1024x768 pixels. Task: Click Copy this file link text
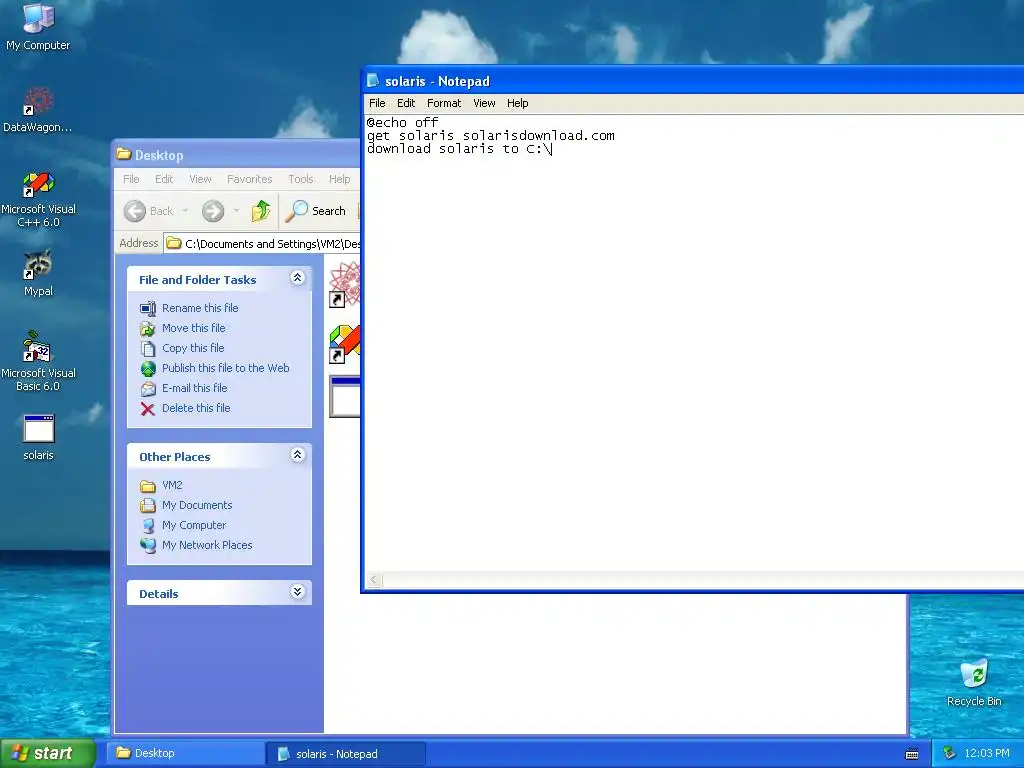point(193,348)
